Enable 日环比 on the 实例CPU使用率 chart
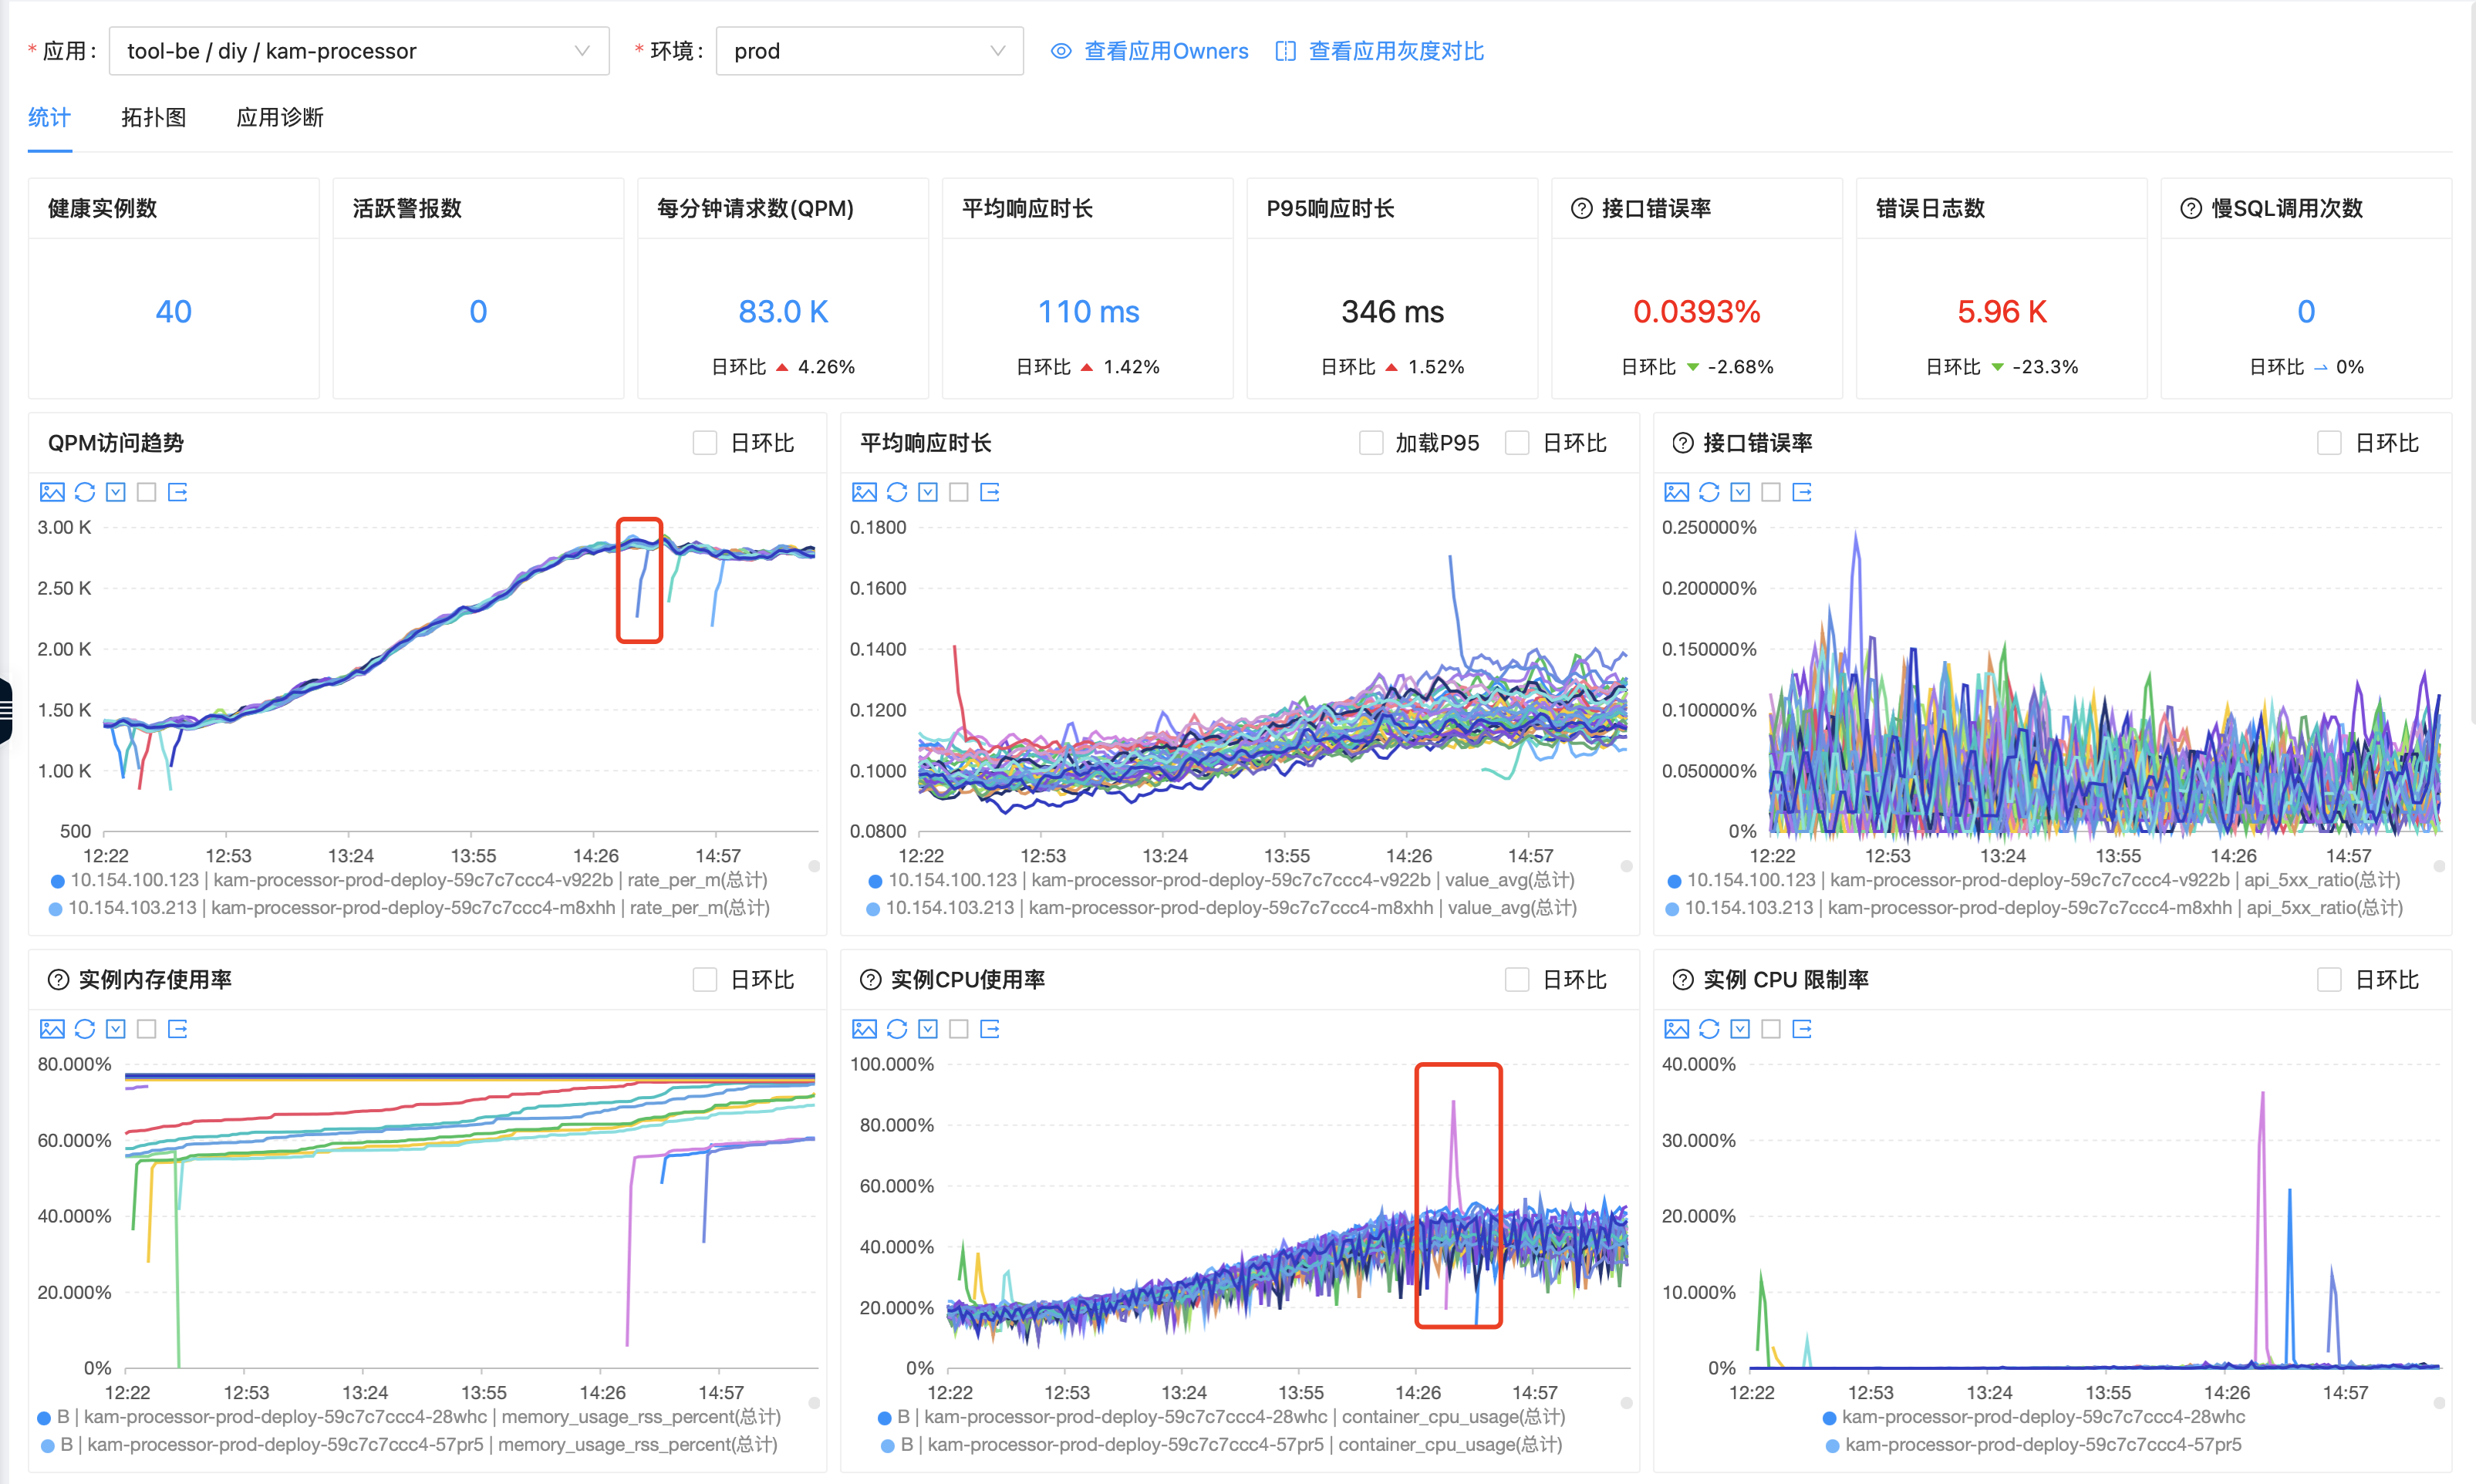 1517,980
